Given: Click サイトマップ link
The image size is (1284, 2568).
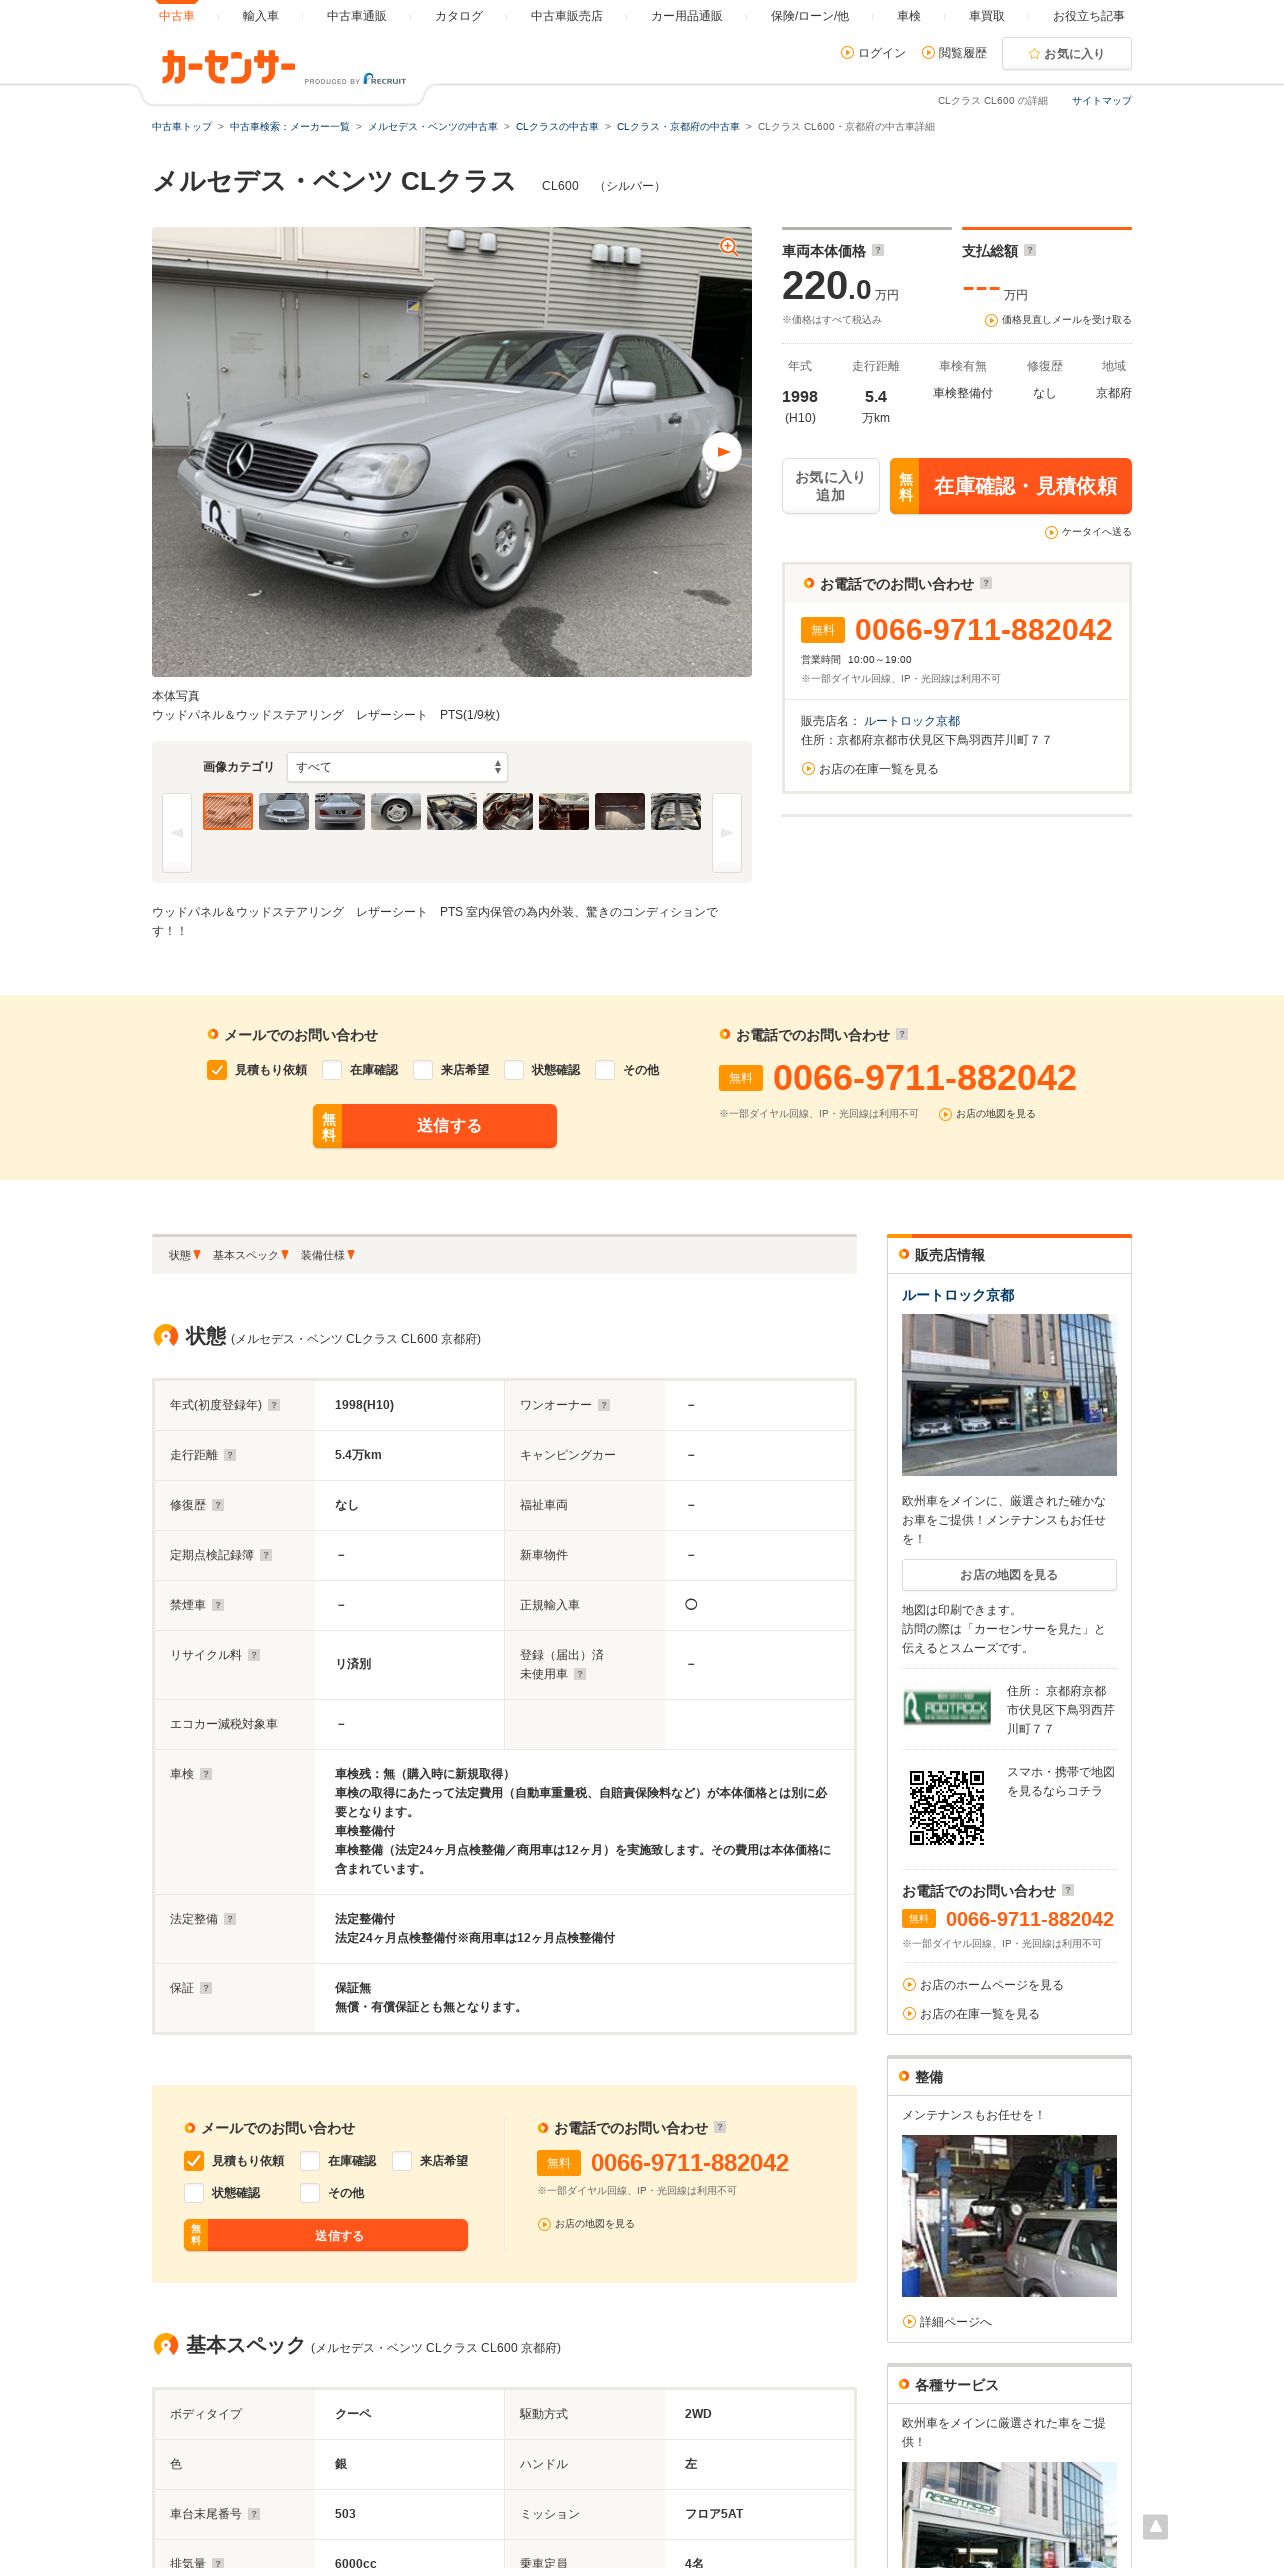Looking at the screenshot, I should click(1102, 101).
